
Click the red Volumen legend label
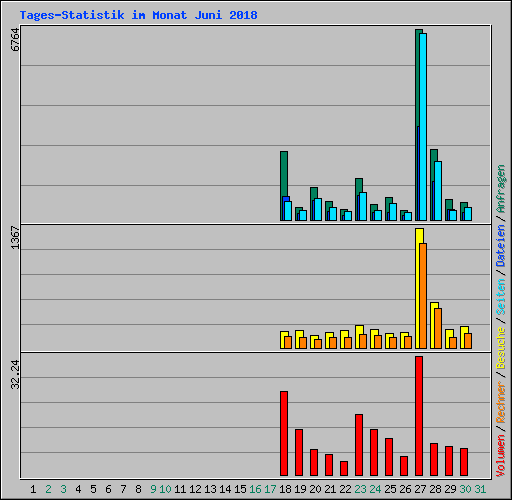tap(501, 455)
